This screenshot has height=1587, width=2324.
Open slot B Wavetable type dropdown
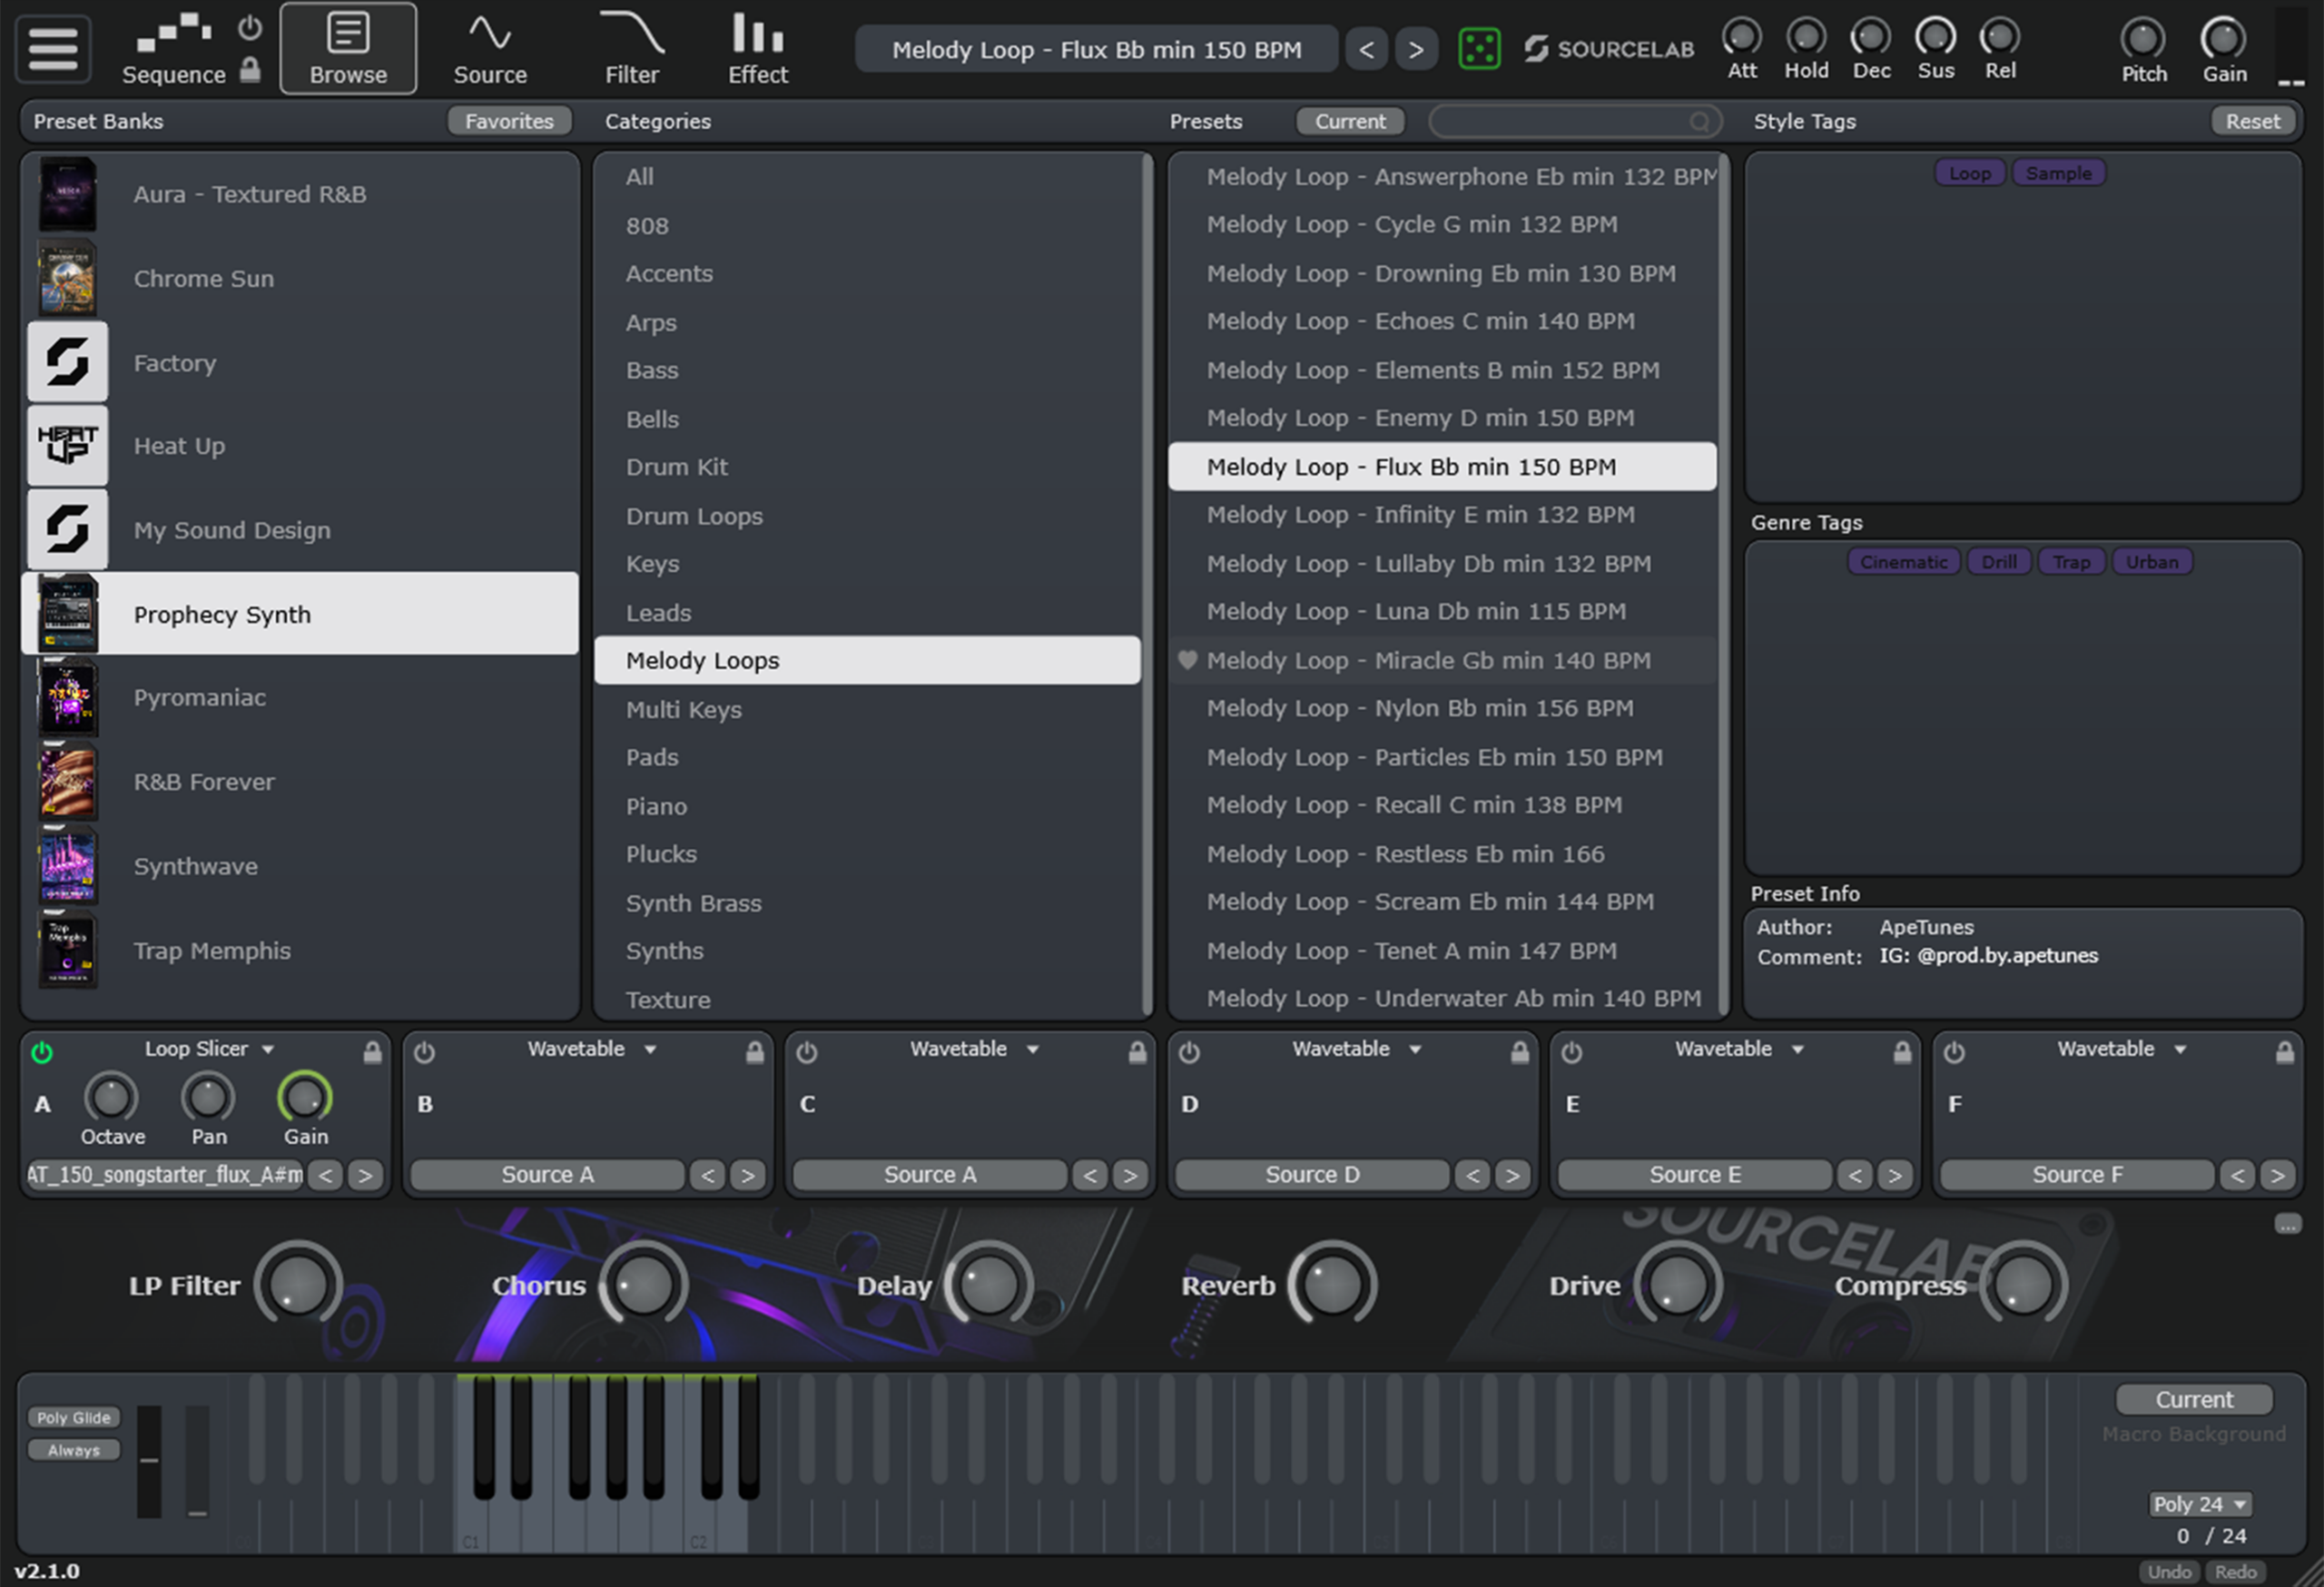592,1049
